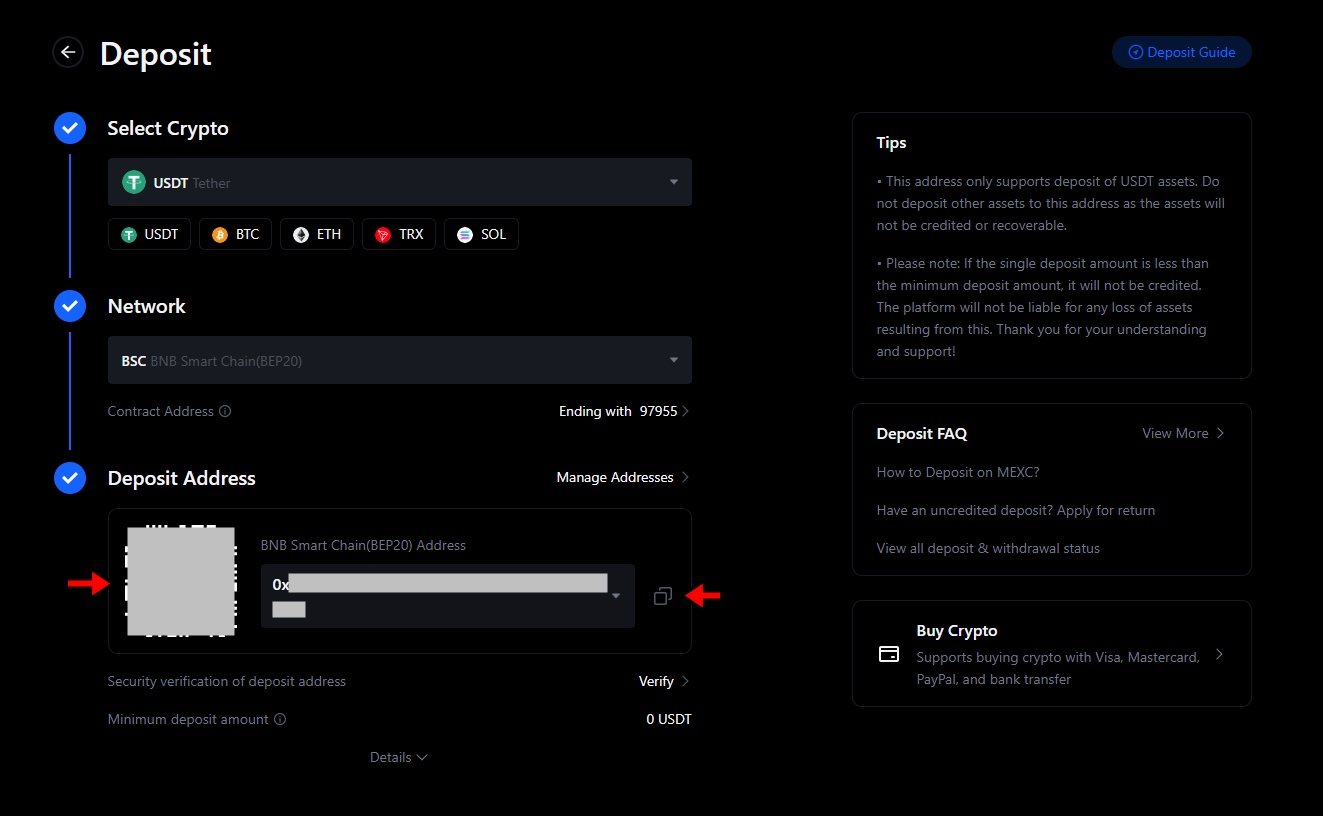Click the deposit address QR code
Image resolution: width=1323 pixels, height=816 pixels.
pyautogui.click(x=181, y=581)
